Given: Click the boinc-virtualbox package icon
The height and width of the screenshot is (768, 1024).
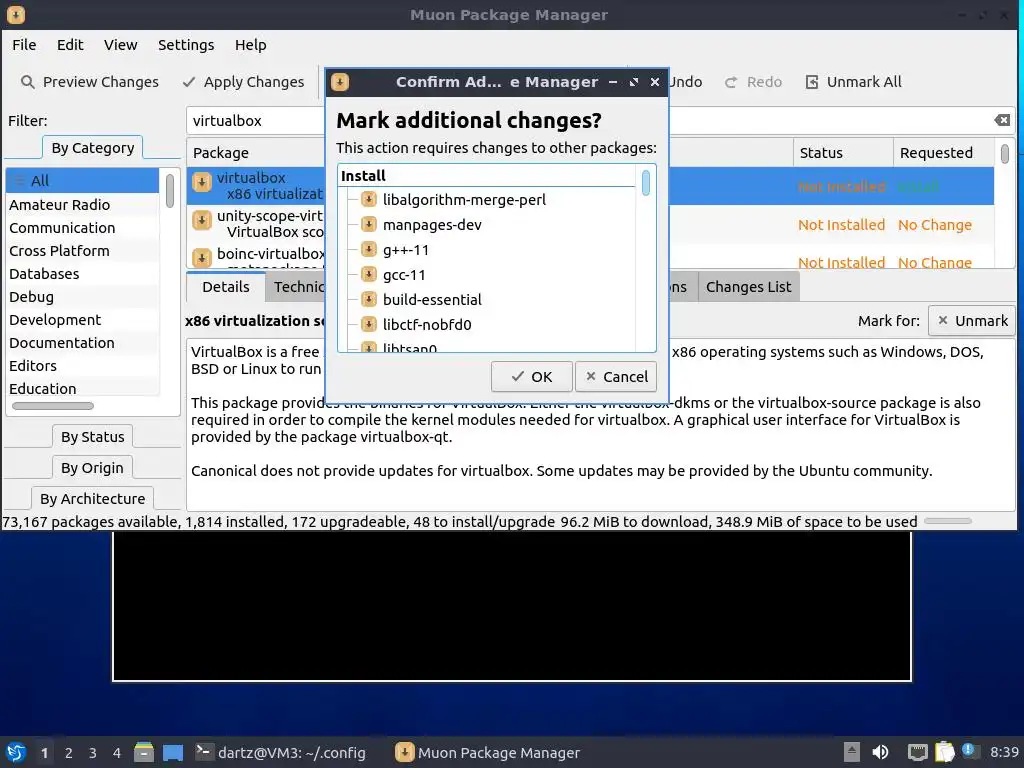Looking at the screenshot, I should tap(202, 257).
